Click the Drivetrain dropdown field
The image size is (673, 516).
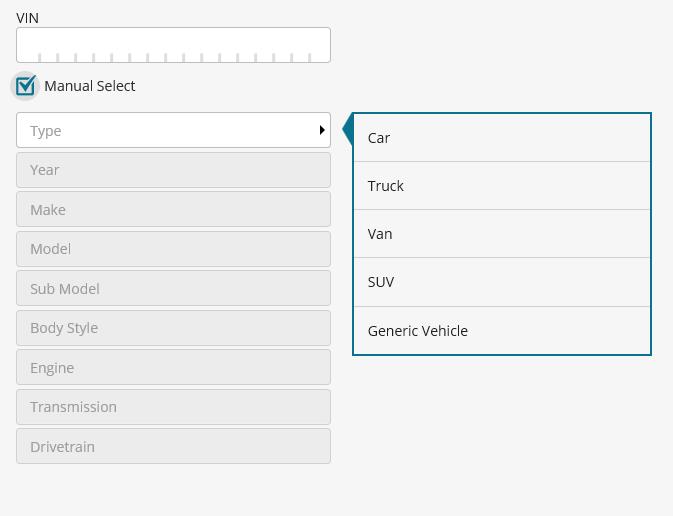173,446
